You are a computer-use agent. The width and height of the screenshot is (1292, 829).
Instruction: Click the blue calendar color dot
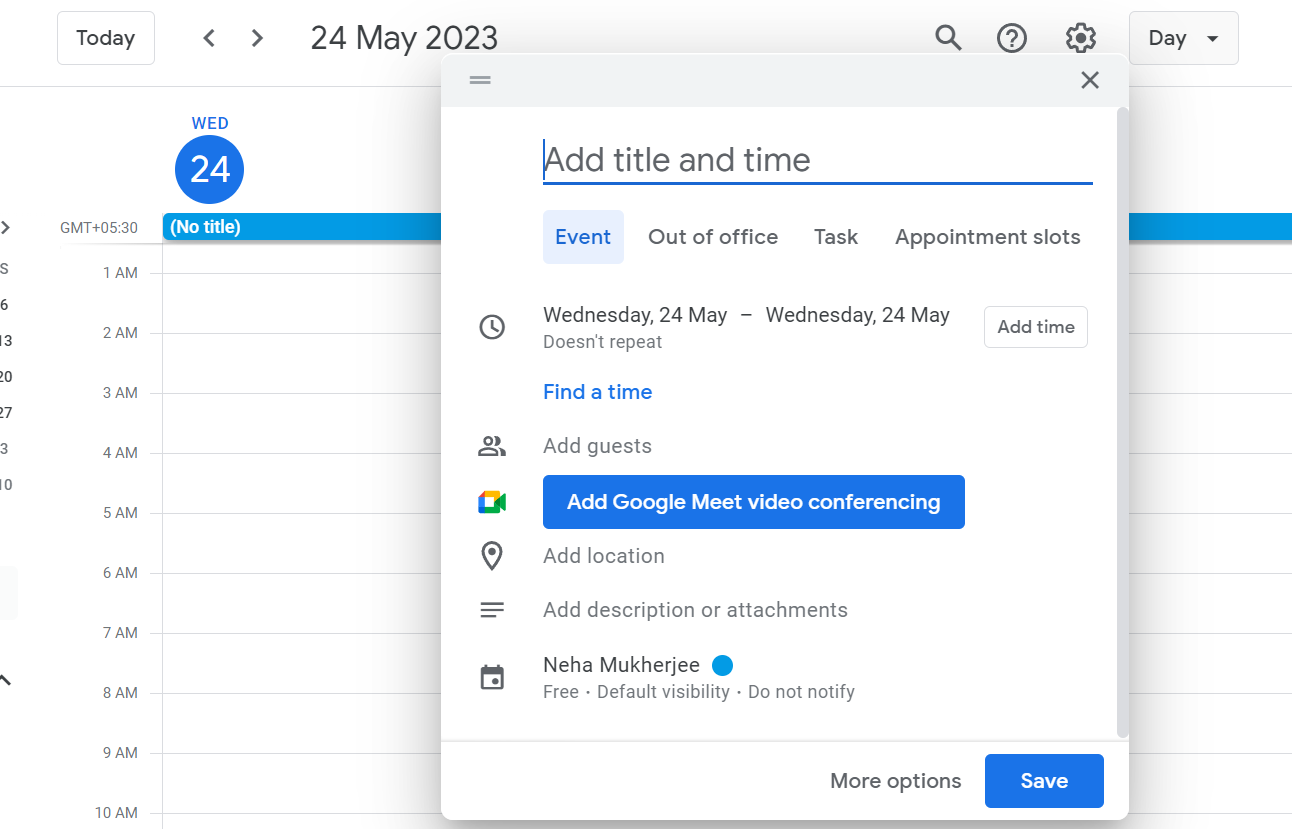pos(723,665)
